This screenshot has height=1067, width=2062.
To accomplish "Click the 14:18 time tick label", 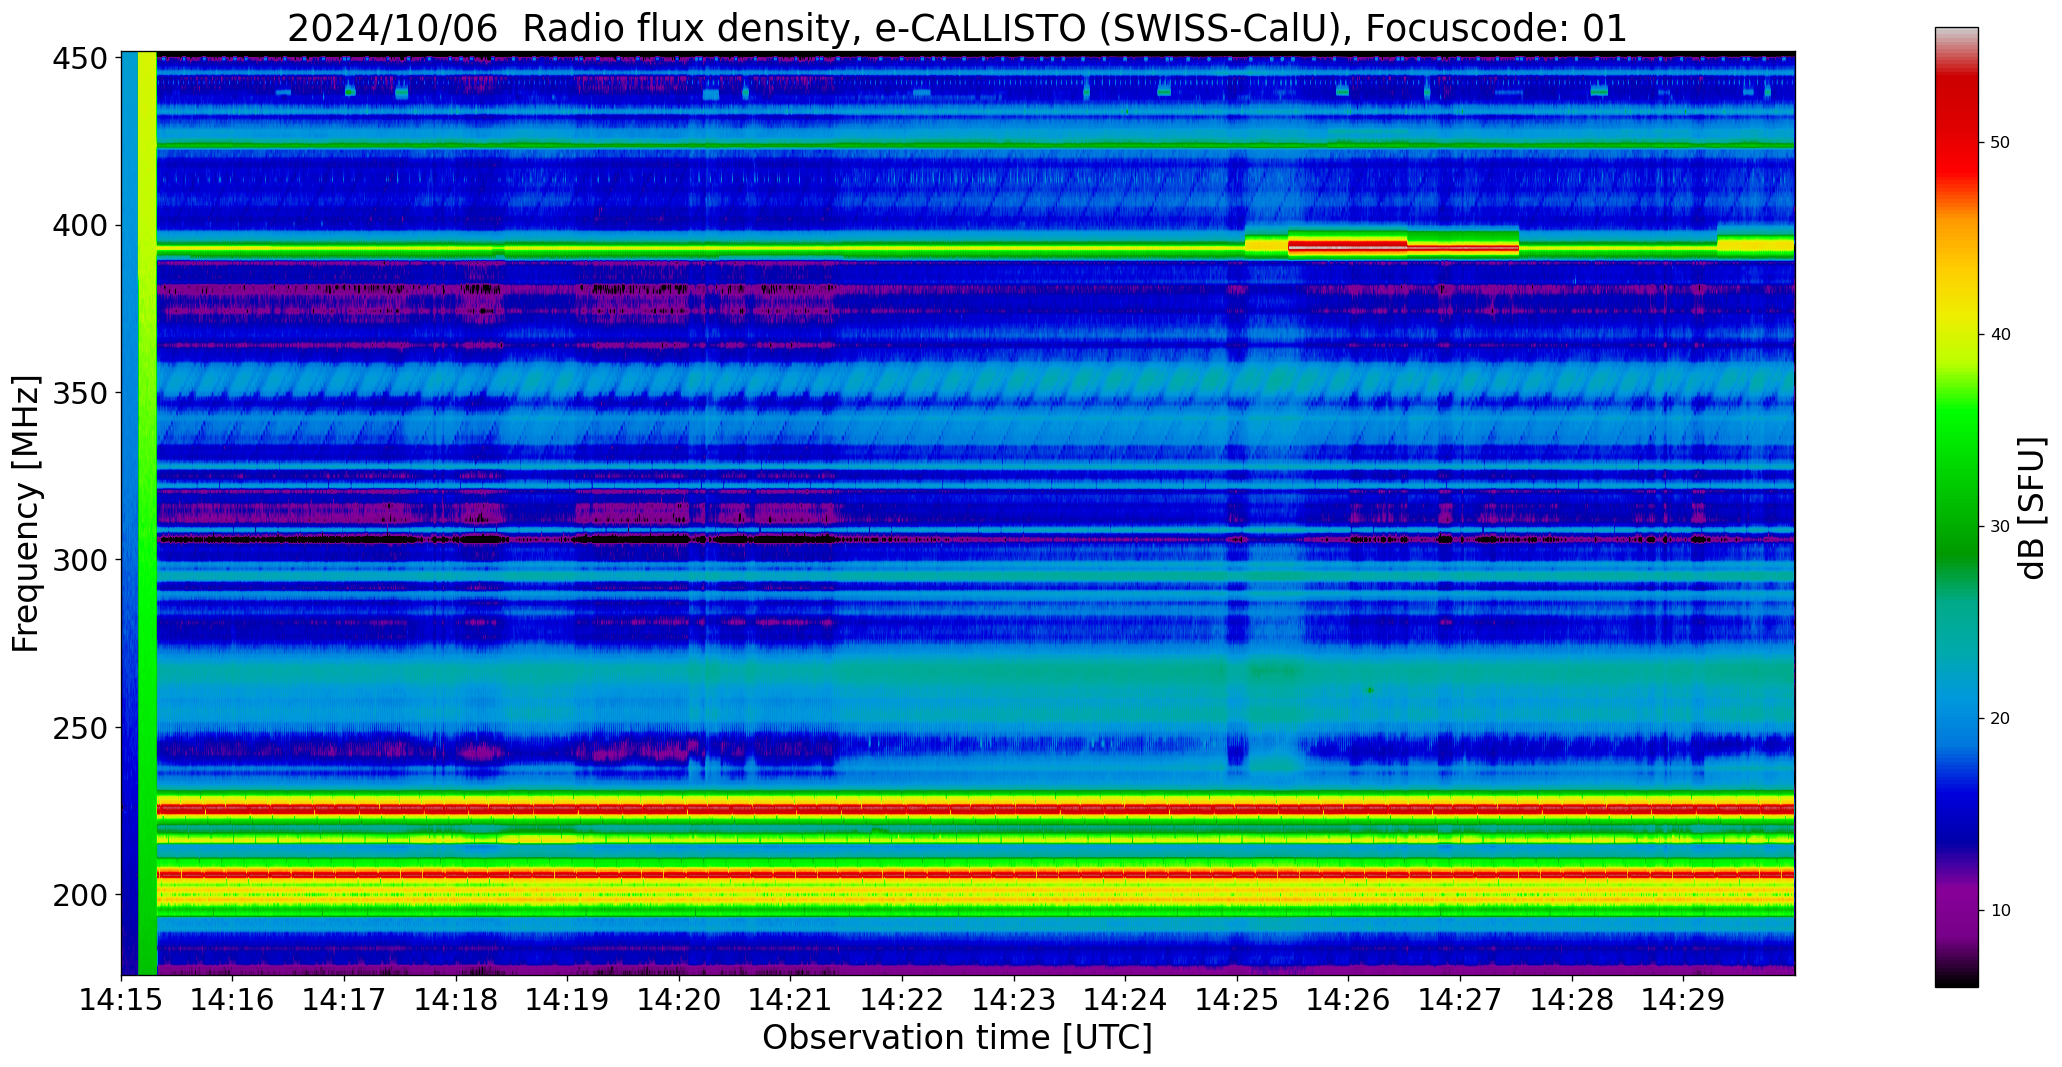I will [456, 999].
